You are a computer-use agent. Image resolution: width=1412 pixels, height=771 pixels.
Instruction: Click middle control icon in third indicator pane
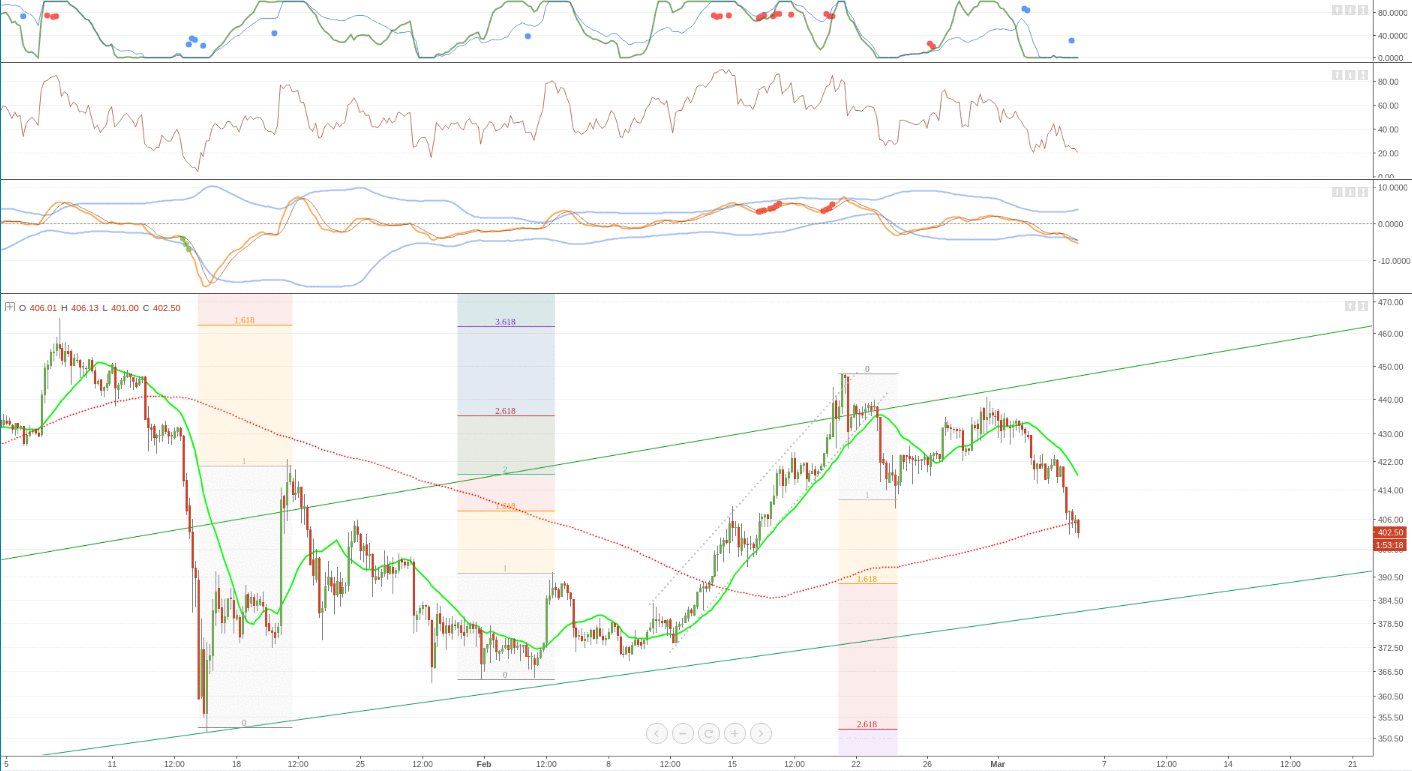(1351, 191)
